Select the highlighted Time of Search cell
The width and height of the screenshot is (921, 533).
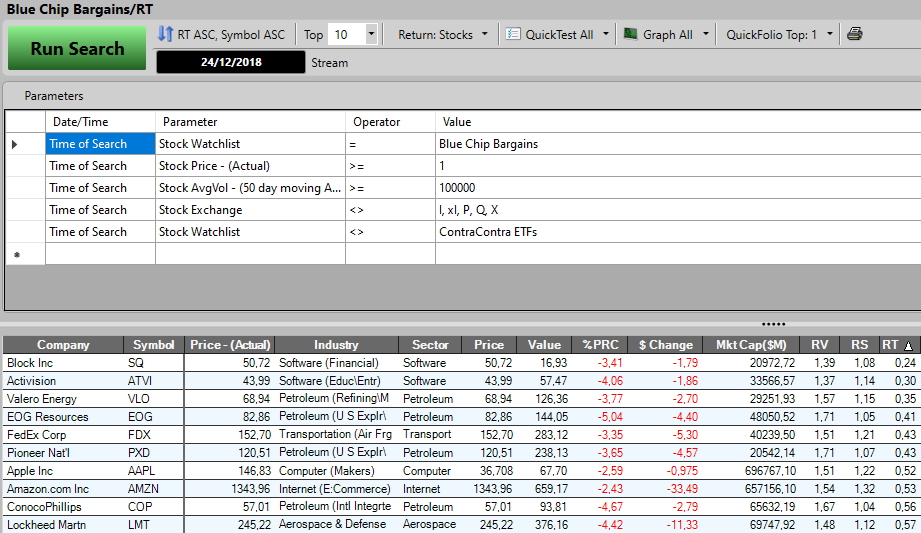point(100,144)
